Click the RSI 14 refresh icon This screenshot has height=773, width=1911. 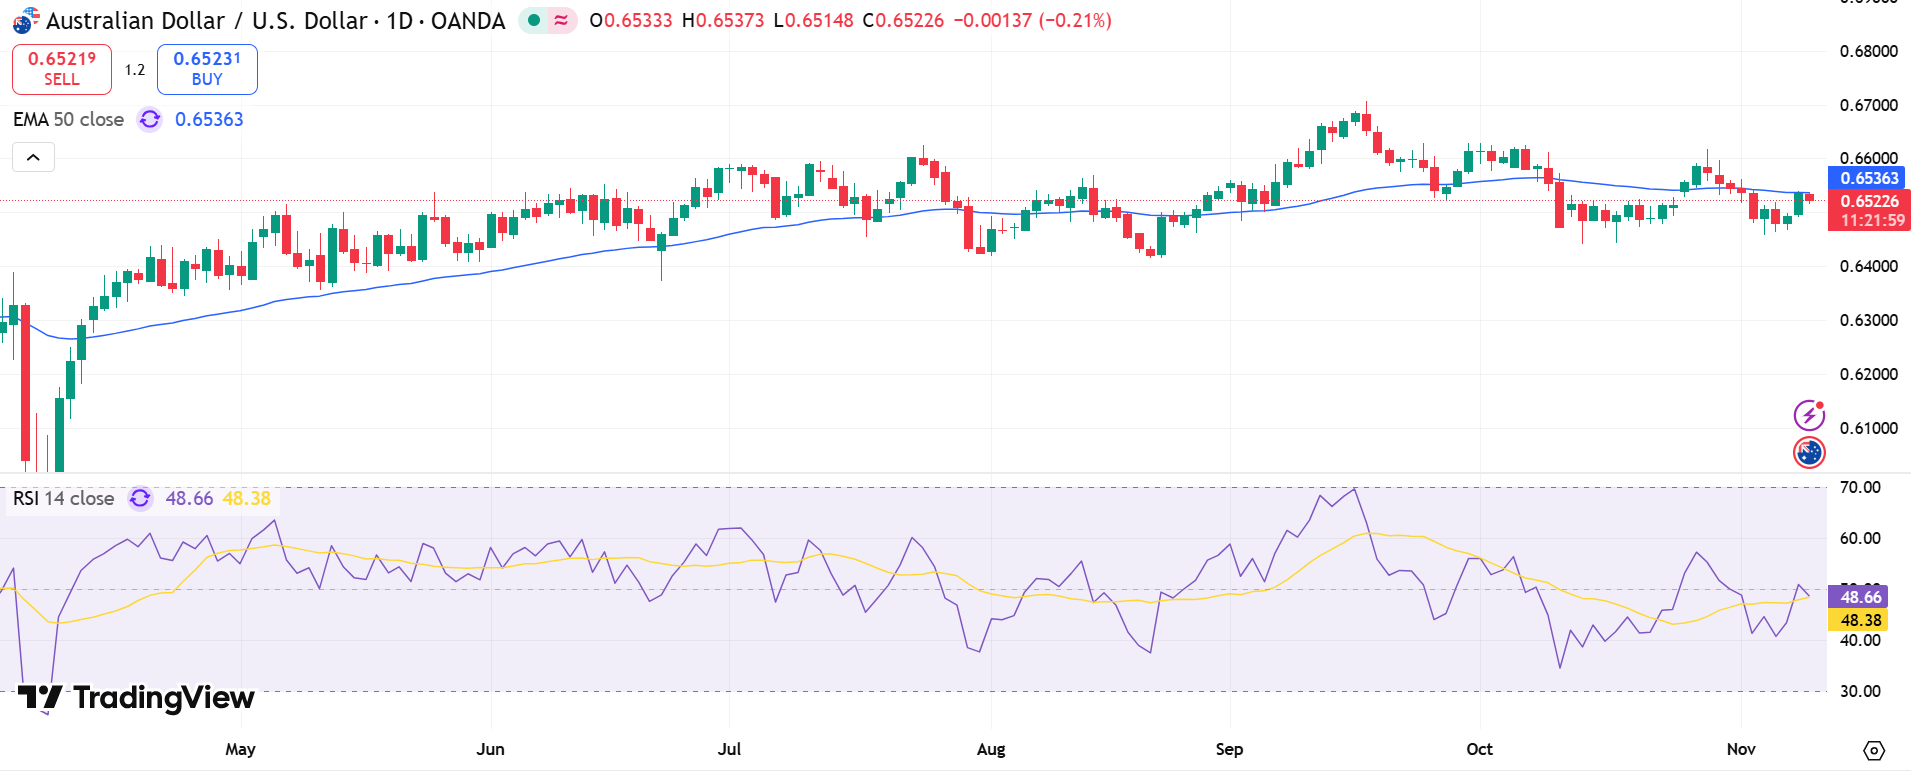[140, 498]
